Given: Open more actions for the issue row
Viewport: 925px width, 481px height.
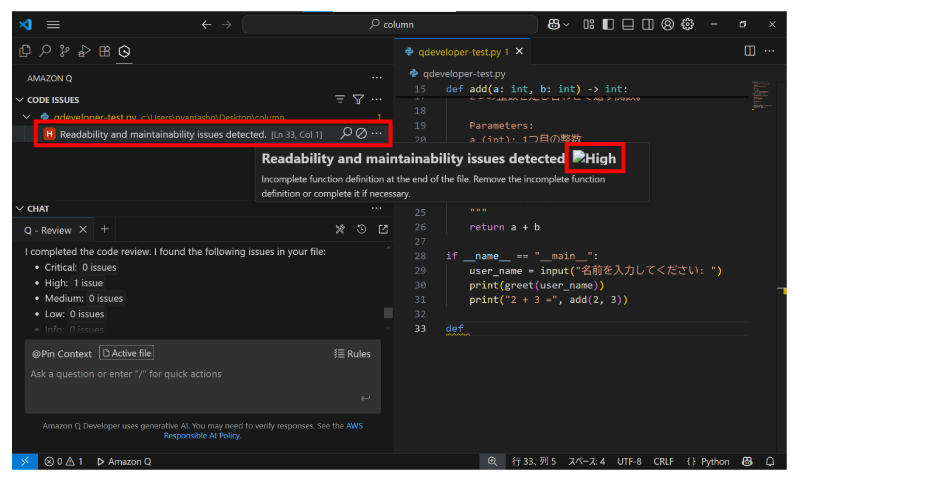Looking at the screenshot, I should (x=377, y=133).
